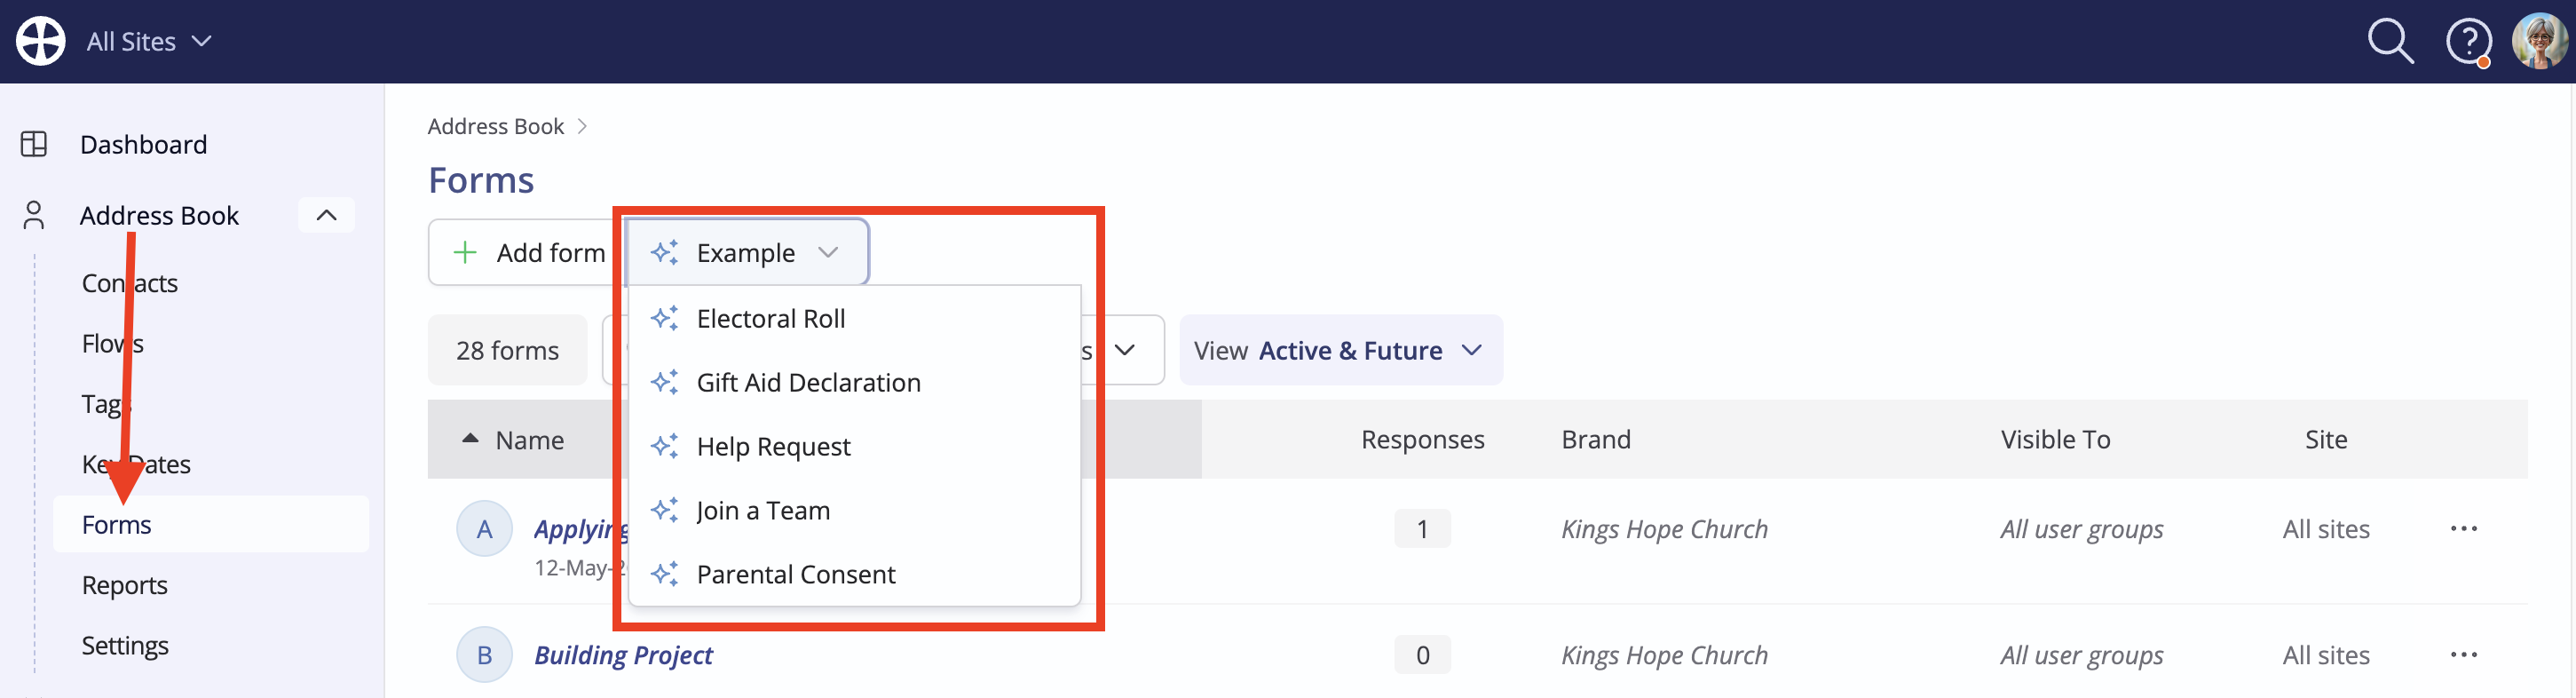Click the round B avatar for Building Project
2576x698 pixels.
485,655
